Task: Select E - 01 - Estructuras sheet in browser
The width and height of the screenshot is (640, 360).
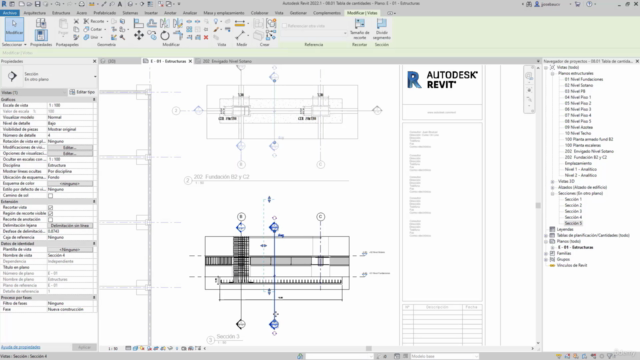Action: click(575, 247)
